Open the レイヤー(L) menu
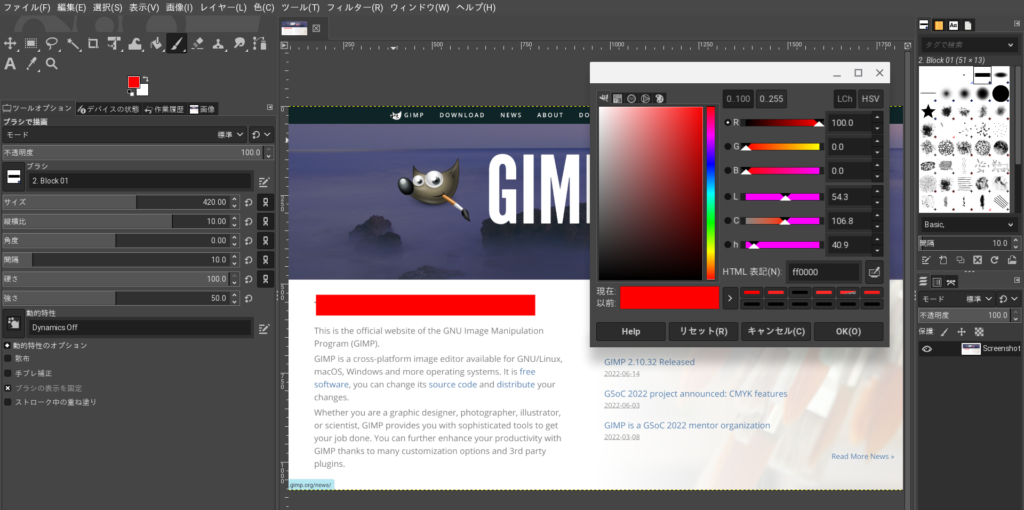 click(x=223, y=8)
